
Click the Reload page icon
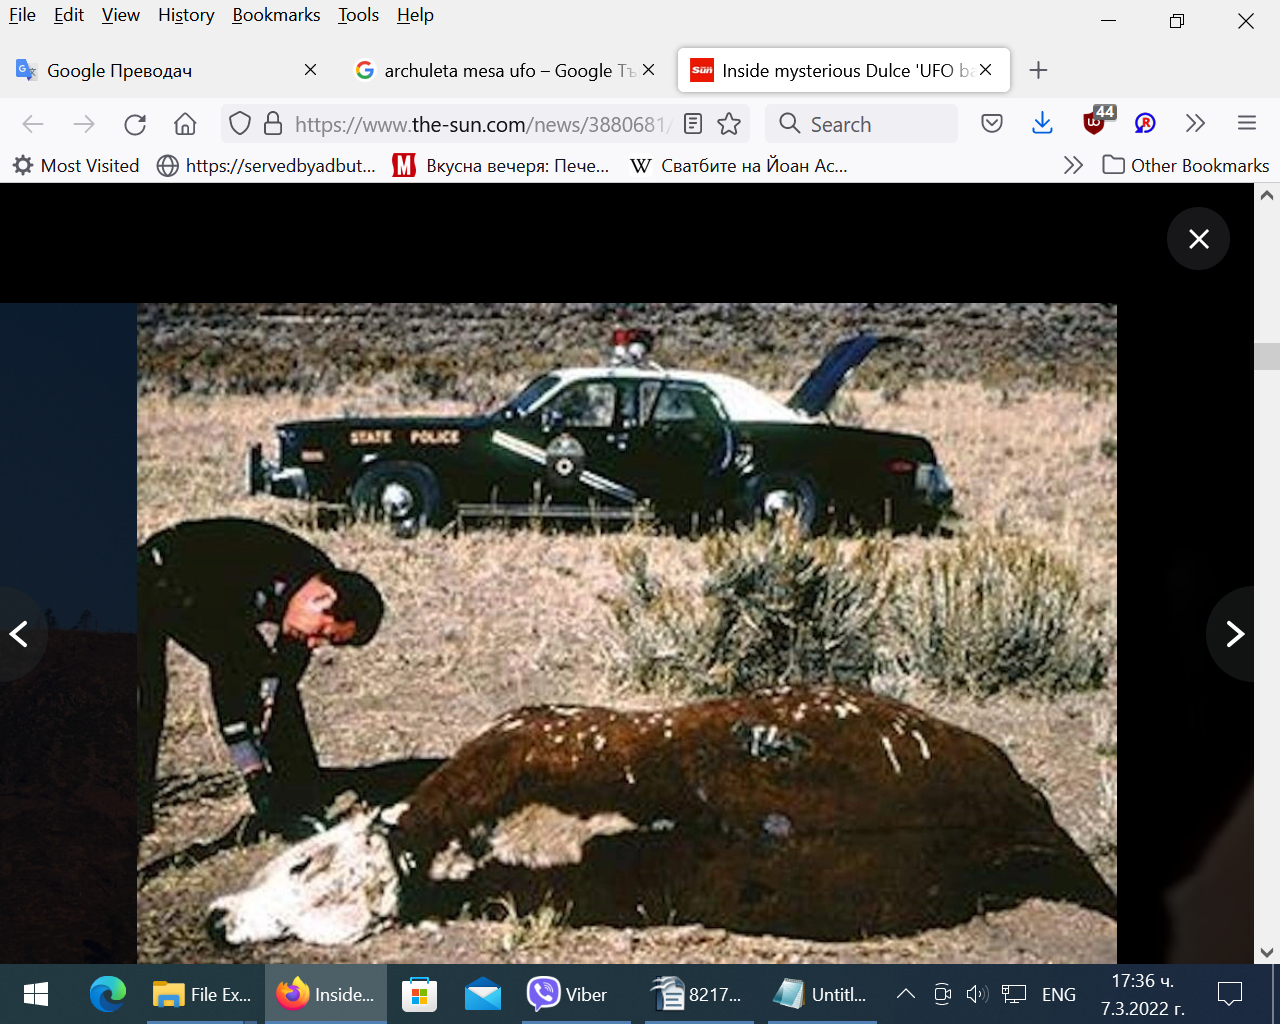[x=135, y=124]
